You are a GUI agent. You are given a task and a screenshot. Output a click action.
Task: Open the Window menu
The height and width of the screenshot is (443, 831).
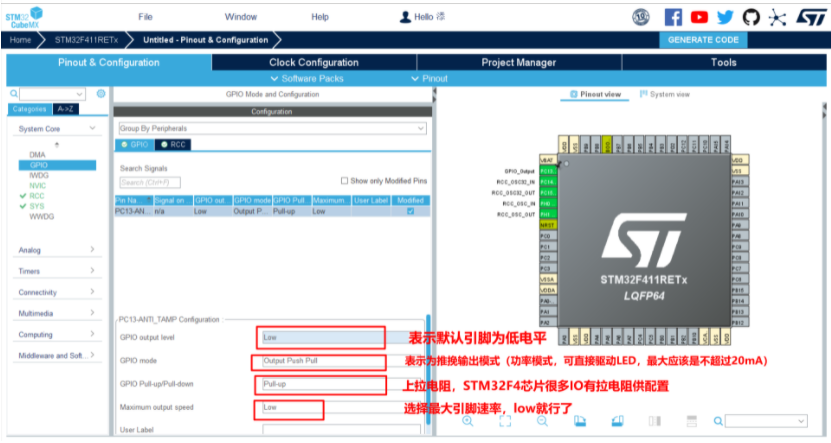[x=241, y=17]
